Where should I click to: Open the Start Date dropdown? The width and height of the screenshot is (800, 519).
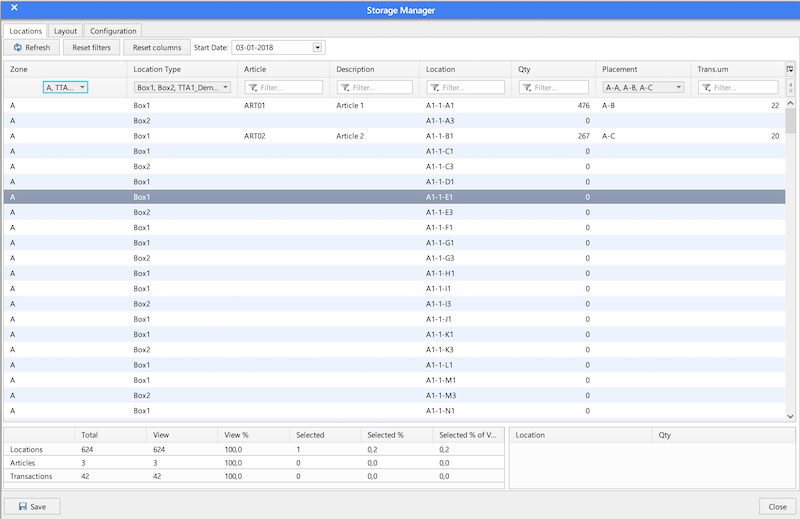coord(317,47)
